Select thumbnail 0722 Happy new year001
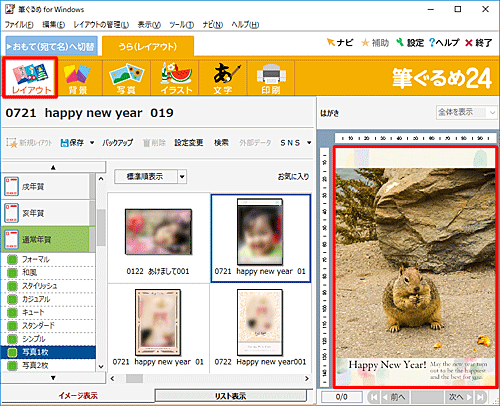Image resolution: width=500 pixels, height=406 pixels. 260,328
